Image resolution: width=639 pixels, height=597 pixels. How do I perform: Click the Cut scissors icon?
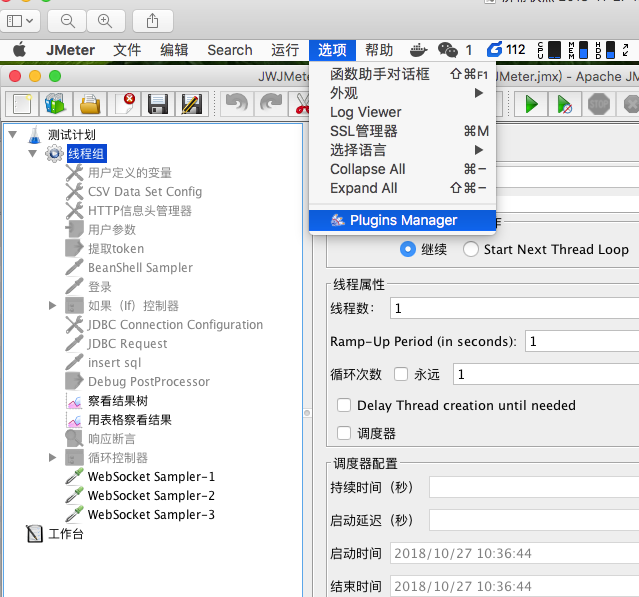[x=301, y=104]
